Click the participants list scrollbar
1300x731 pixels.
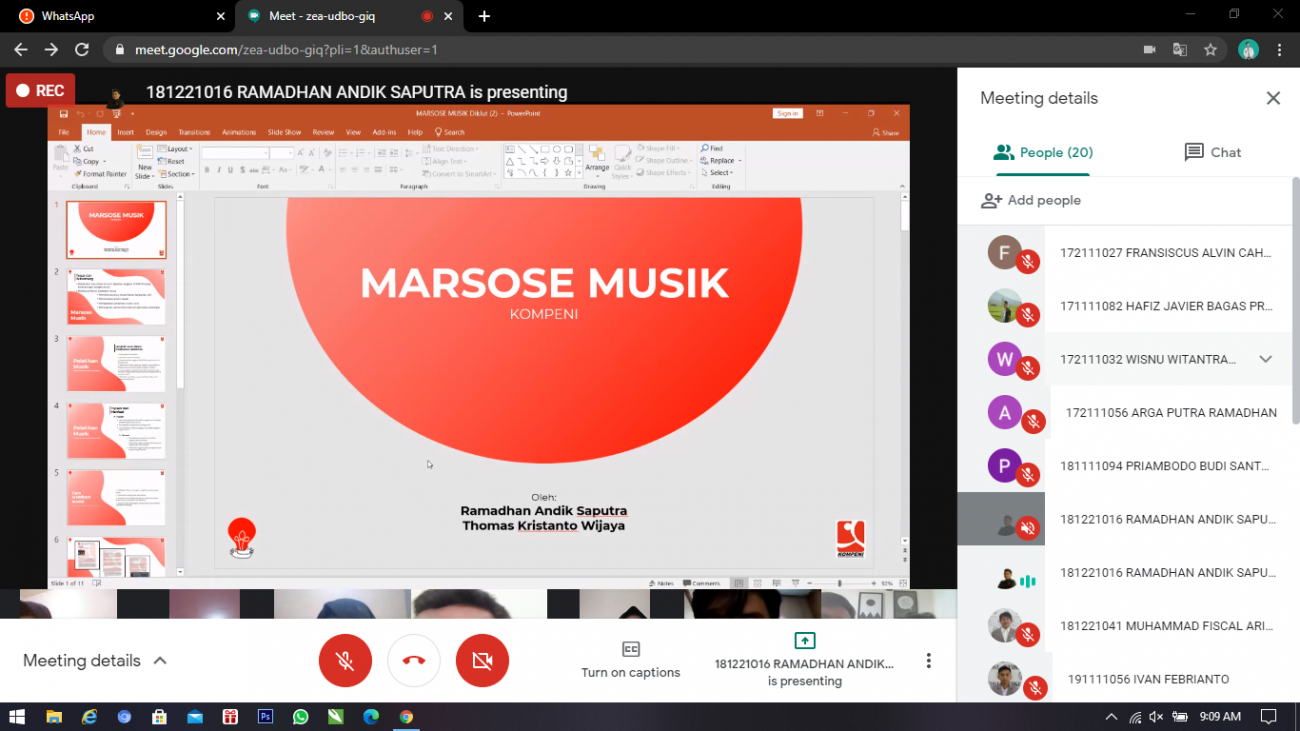[1295, 300]
